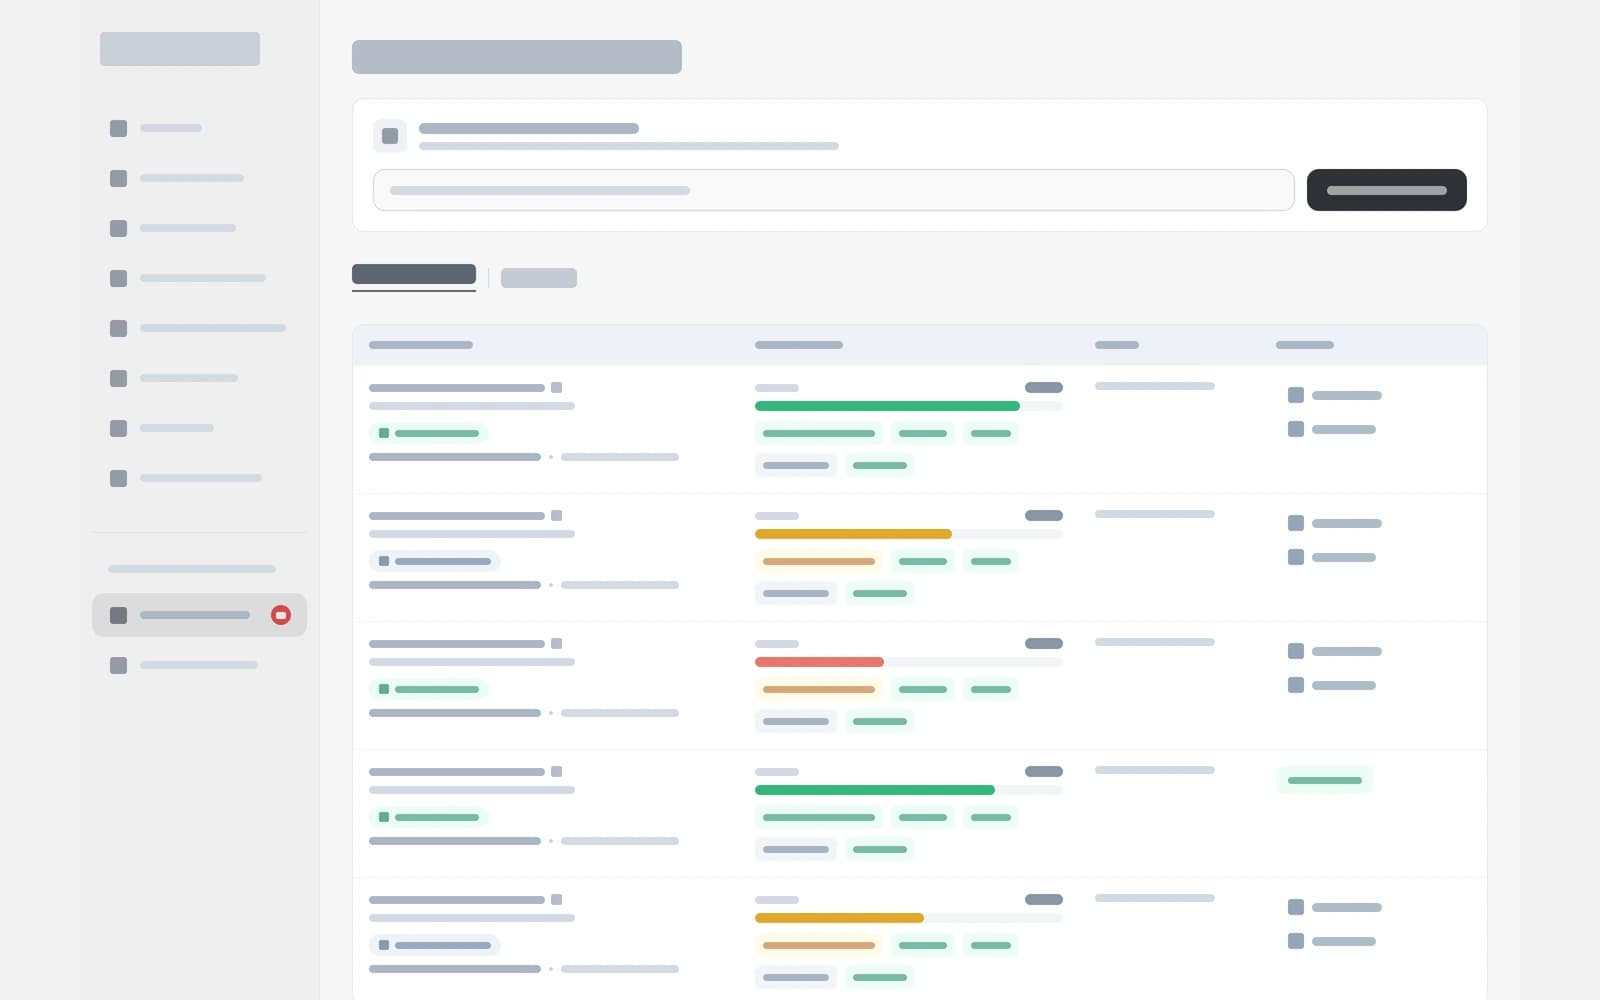Viewport: 1600px width, 1000px height.
Task: Click the green progress bar in the first row
Action: 887,406
